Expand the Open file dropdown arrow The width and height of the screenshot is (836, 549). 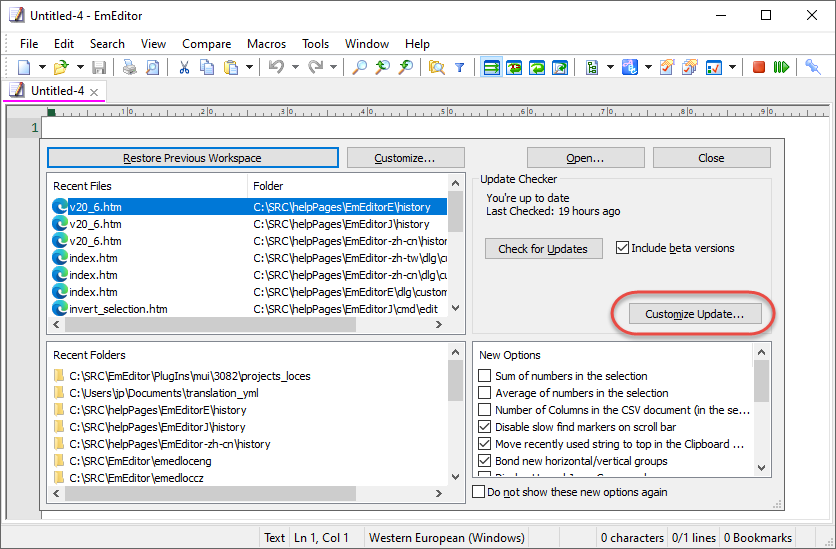[80, 68]
